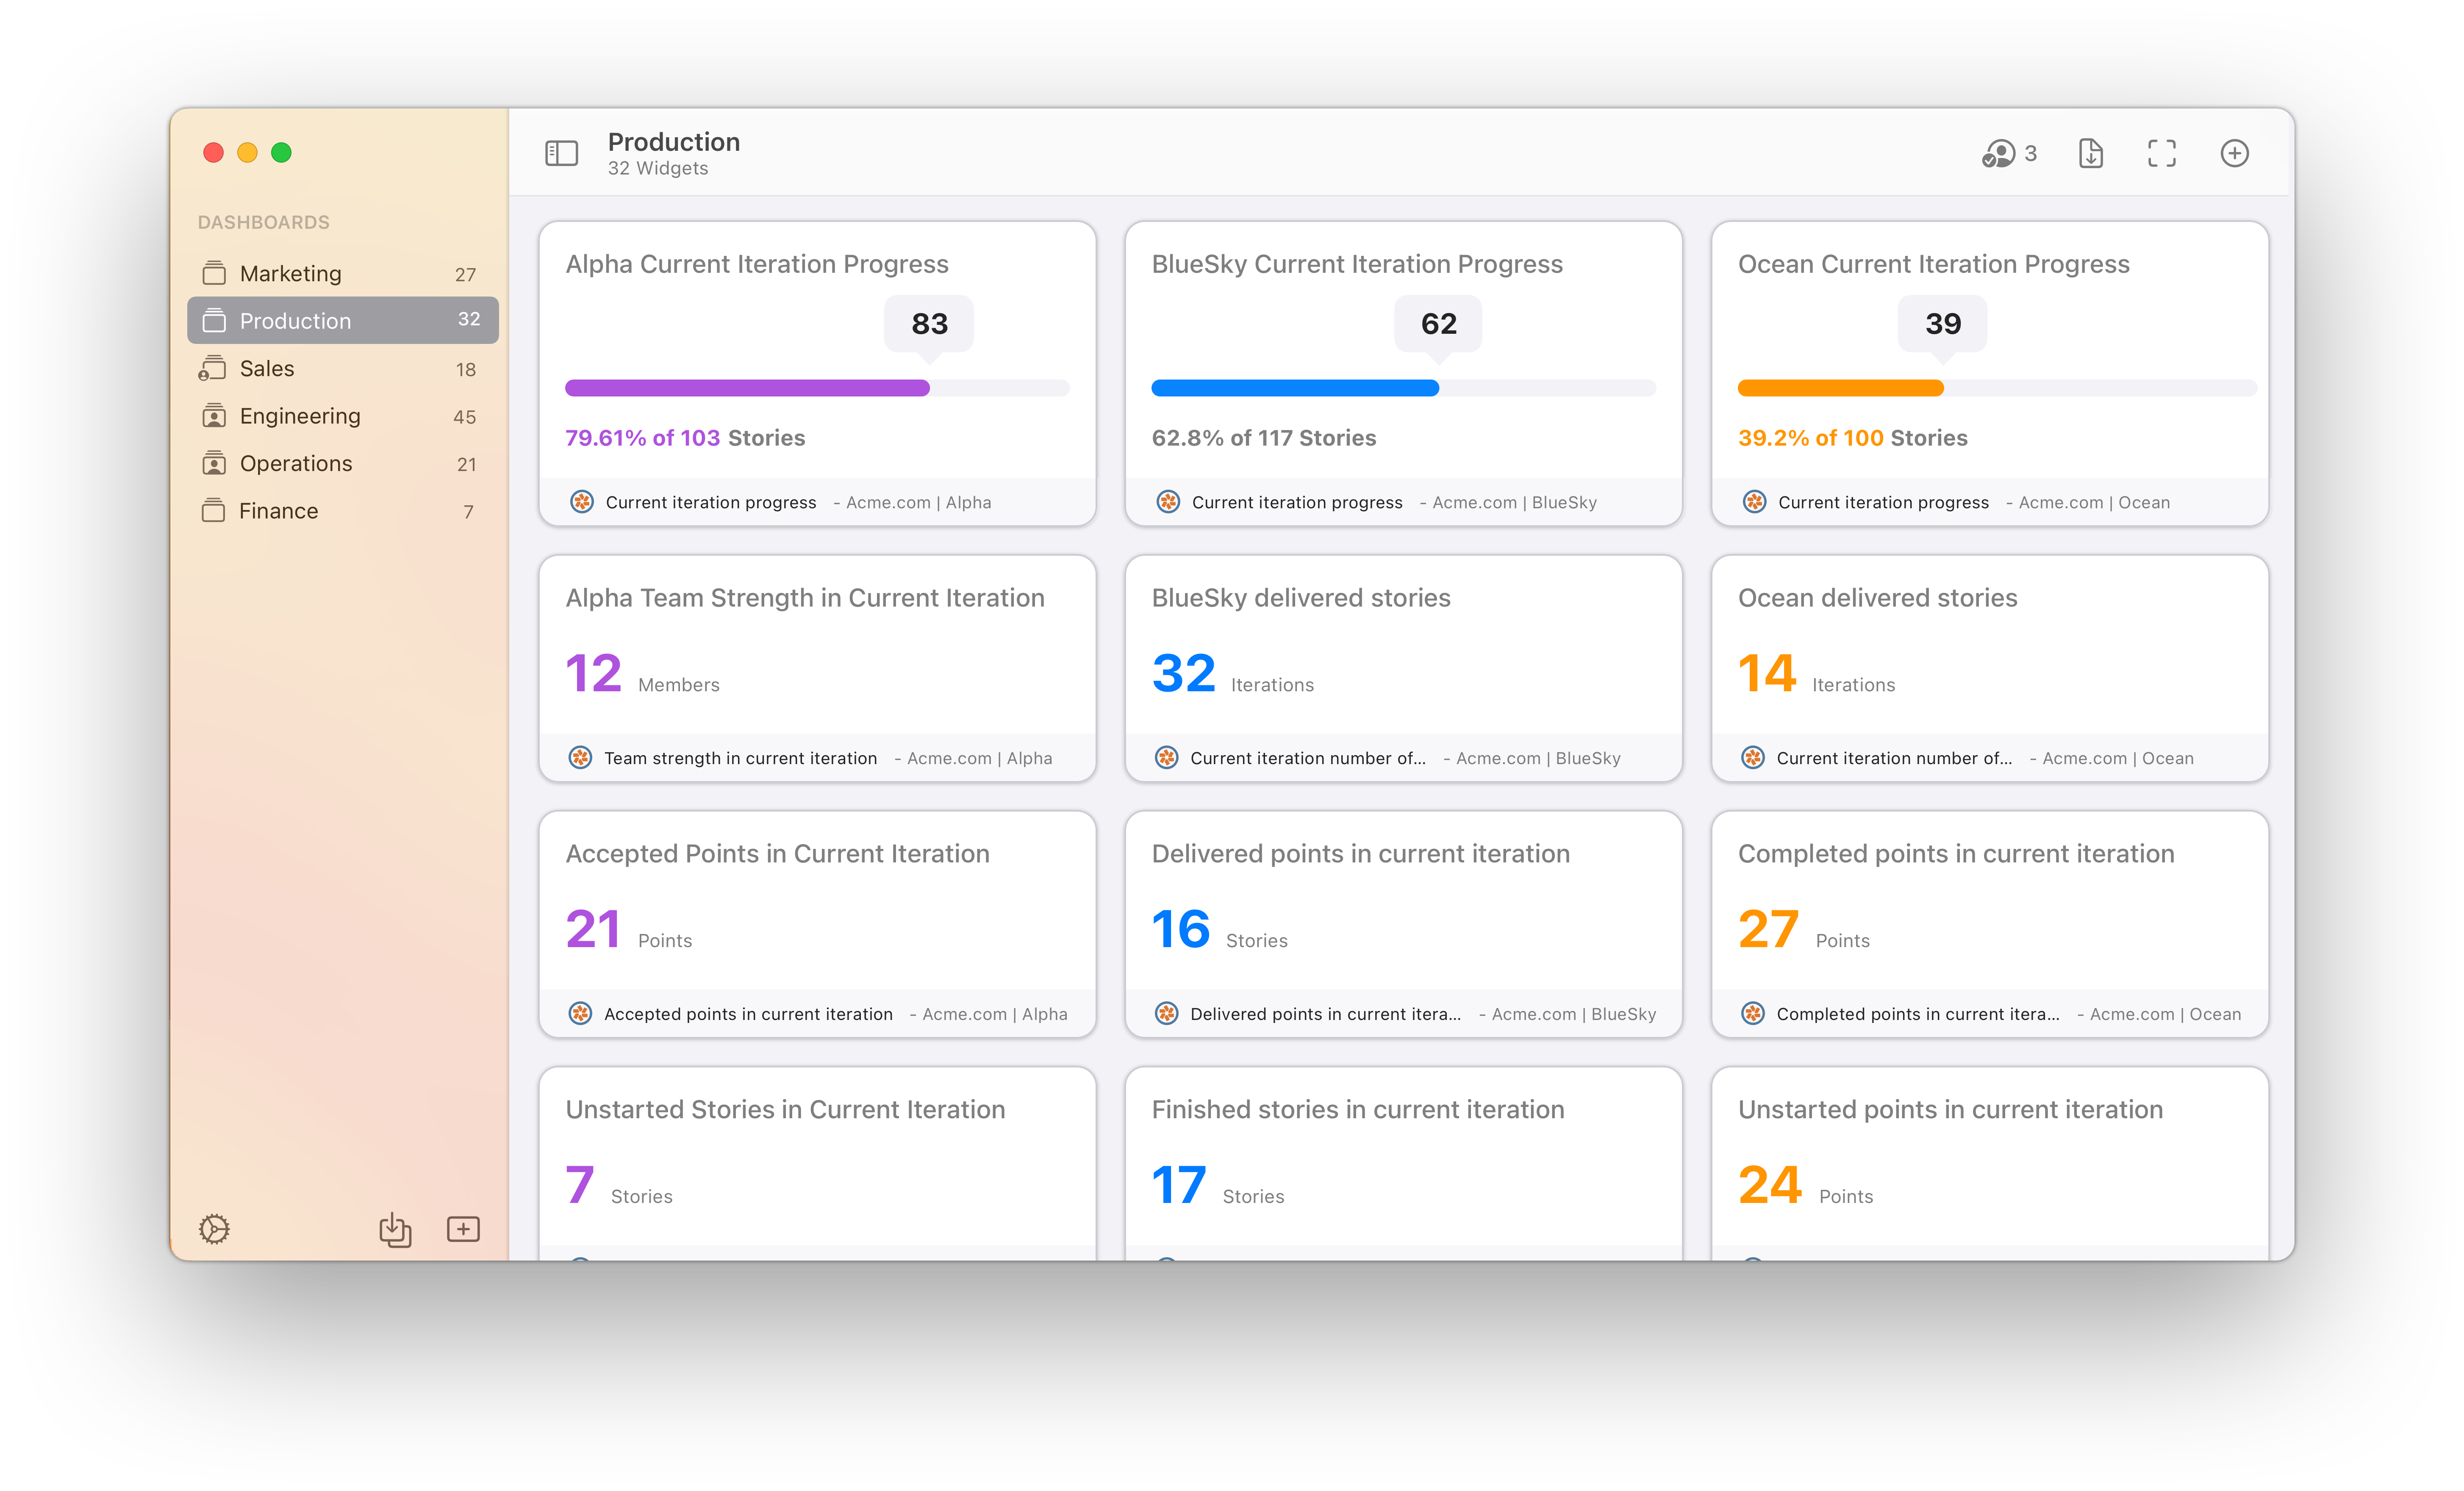The height and width of the screenshot is (1491, 2464).
Task: Click the Production dashboard title
Action: pos(673,142)
